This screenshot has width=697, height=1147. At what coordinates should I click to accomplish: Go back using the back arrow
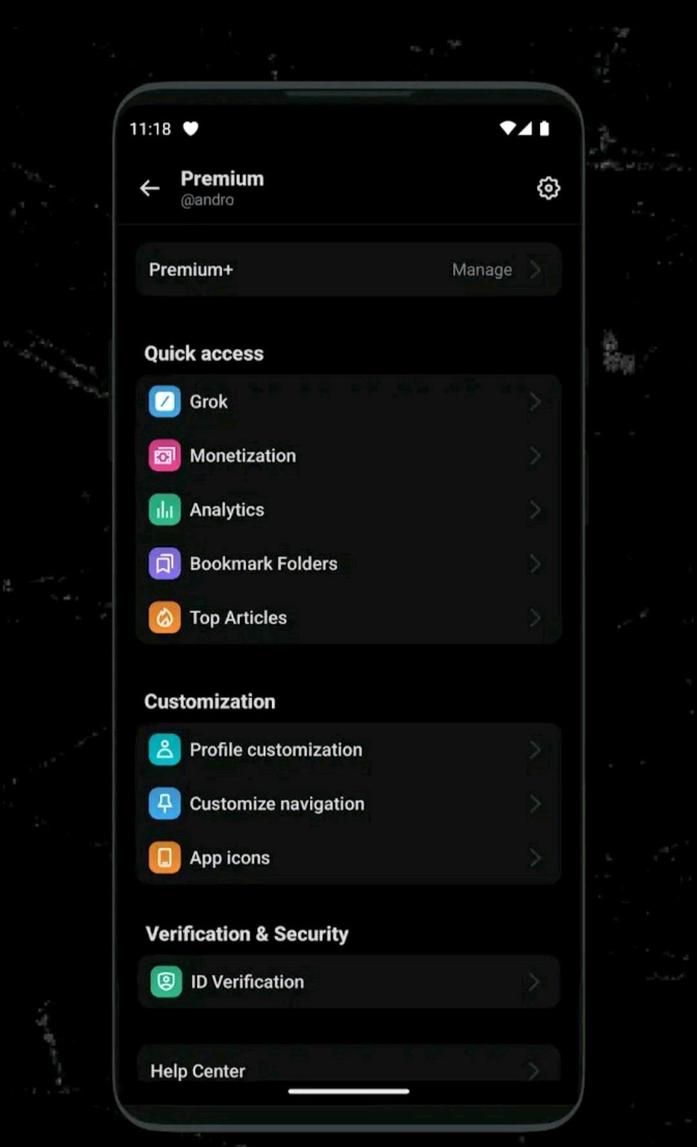point(149,187)
